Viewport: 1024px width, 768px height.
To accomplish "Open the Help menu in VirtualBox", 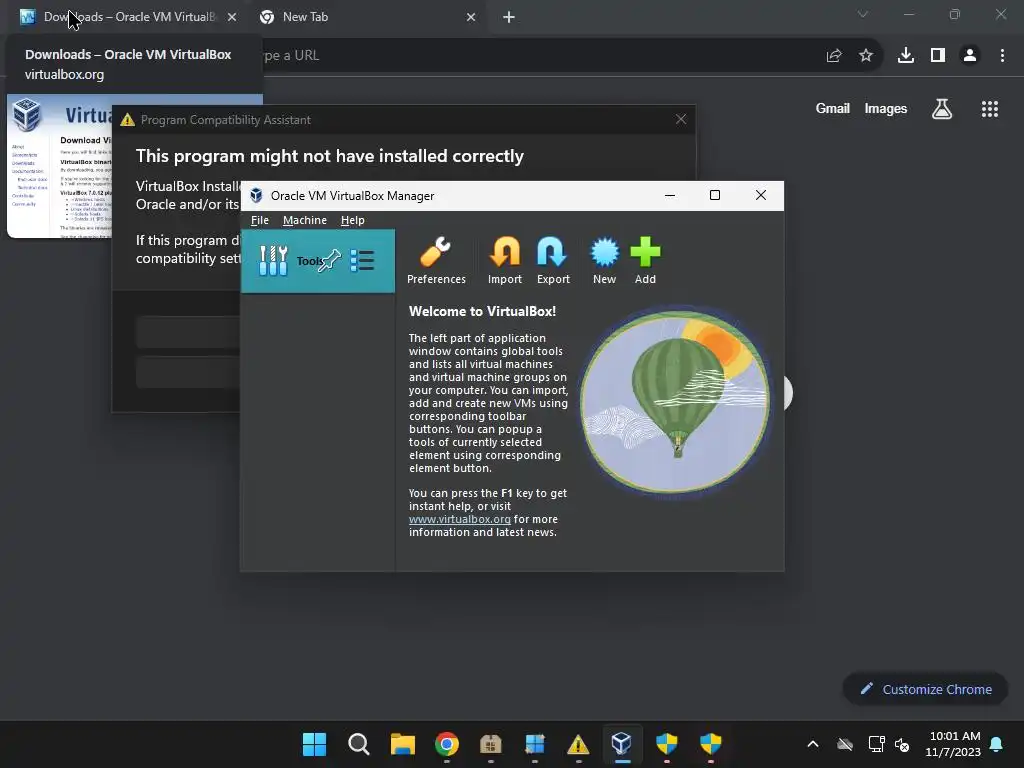I will tap(353, 220).
